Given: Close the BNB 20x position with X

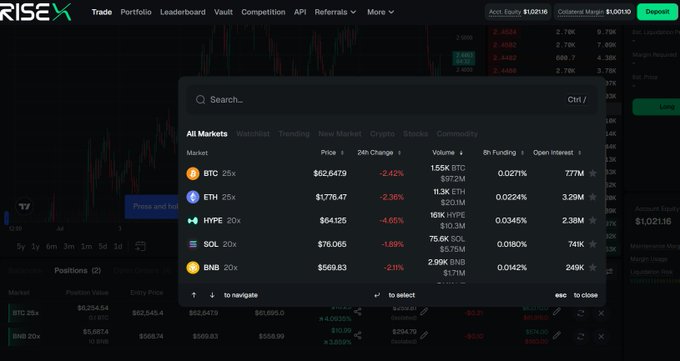Looking at the screenshot, I should pyautogui.click(x=601, y=336).
